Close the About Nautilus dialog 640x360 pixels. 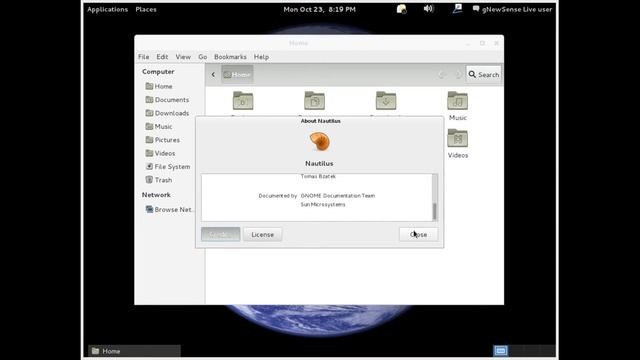418,235
